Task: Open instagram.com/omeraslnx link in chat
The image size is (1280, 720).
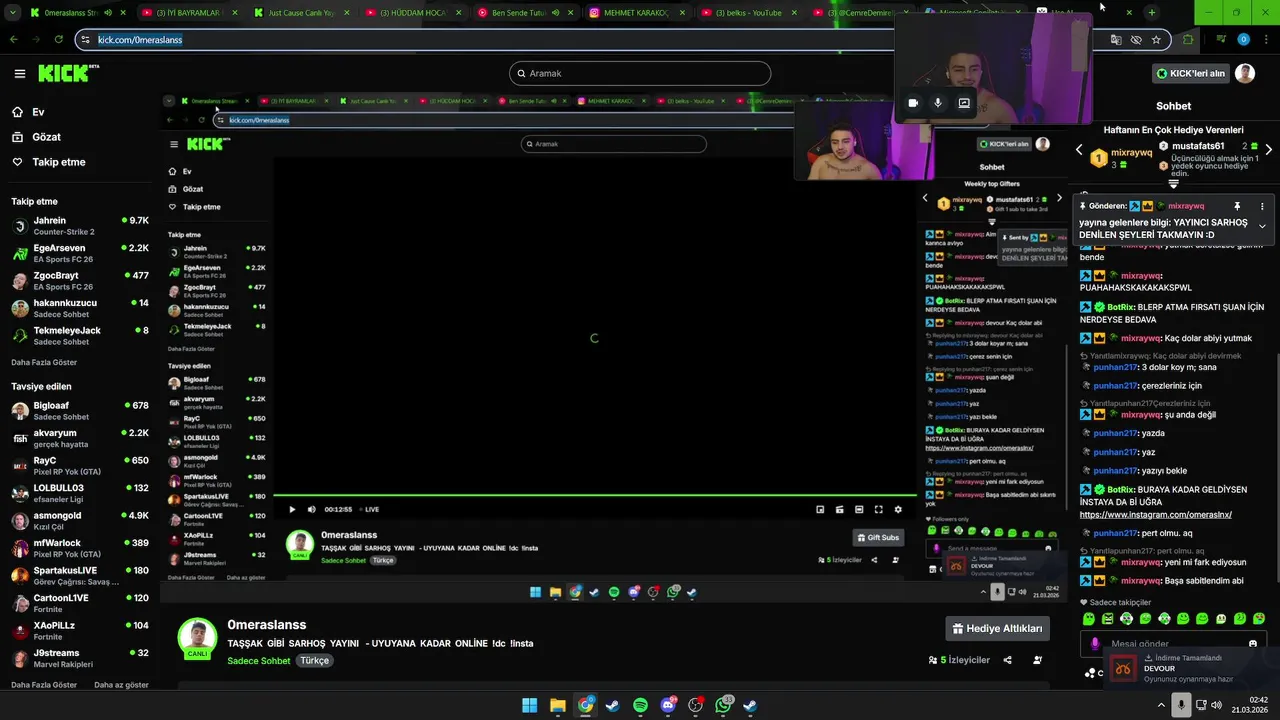Action: (x=1155, y=515)
